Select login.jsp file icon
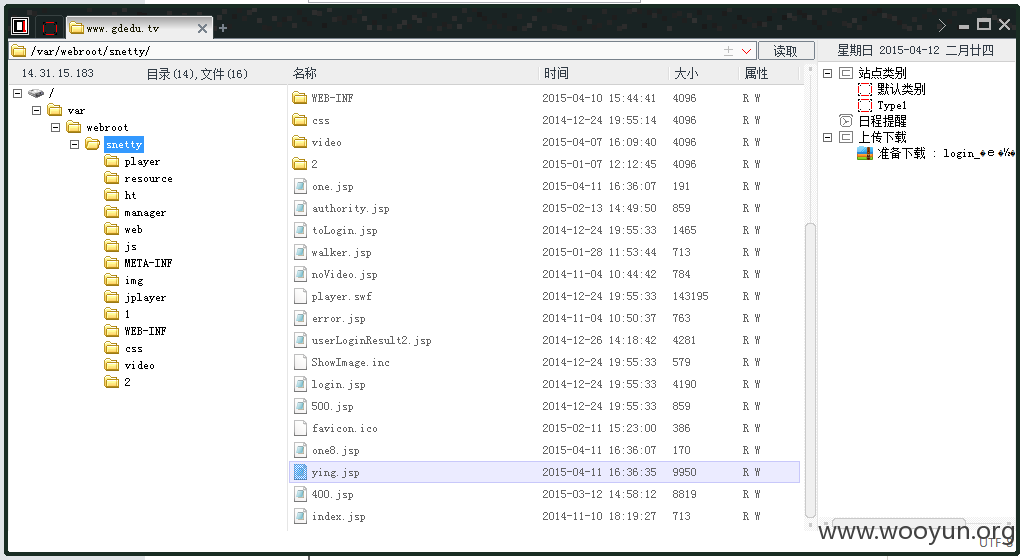 pos(300,384)
